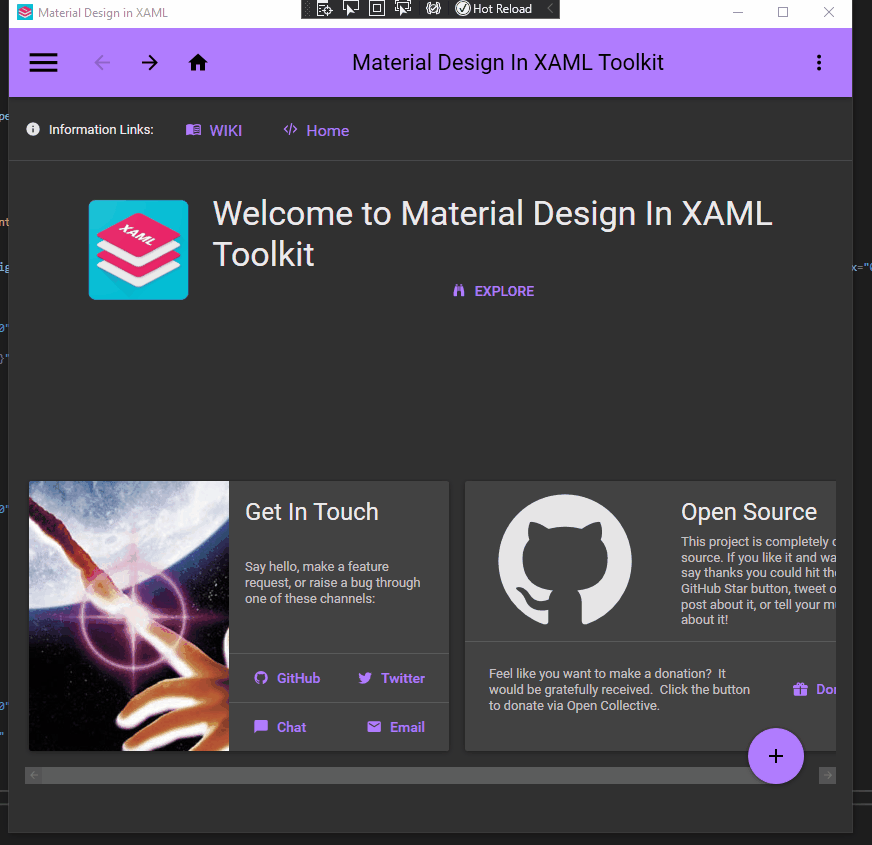Click the XAML toolkit logo image
The height and width of the screenshot is (845, 872).
pyautogui.click(x=138, y=250)
